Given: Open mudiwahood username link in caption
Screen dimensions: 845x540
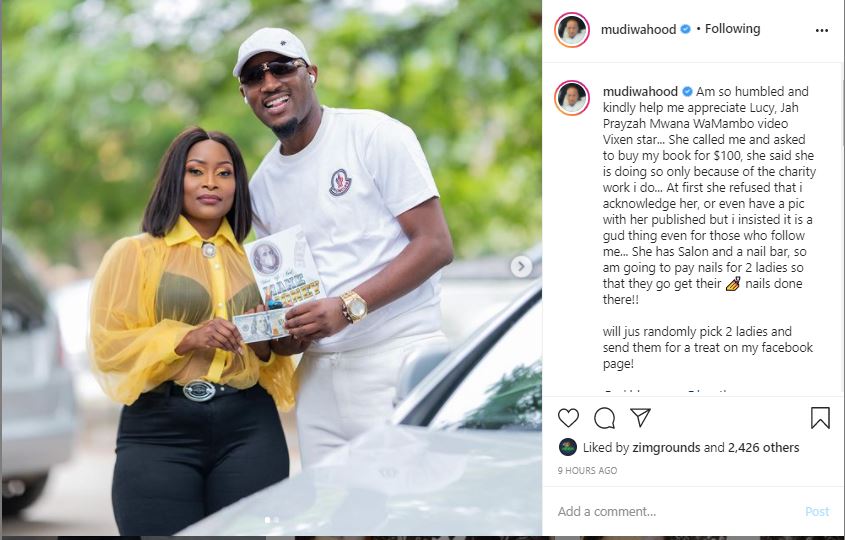Looking at the screenshot, I should pyautogui.click(x=640, y=91).
